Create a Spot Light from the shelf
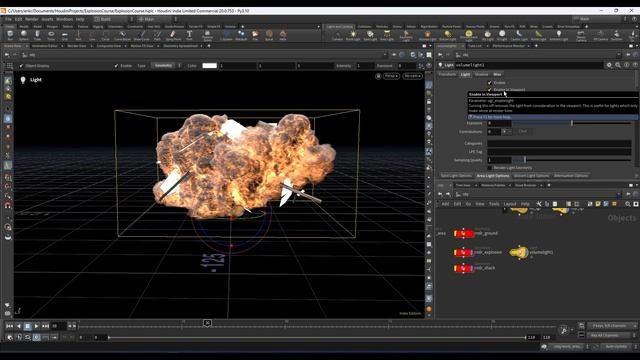 pyautogui.click(x=370, y=36)
